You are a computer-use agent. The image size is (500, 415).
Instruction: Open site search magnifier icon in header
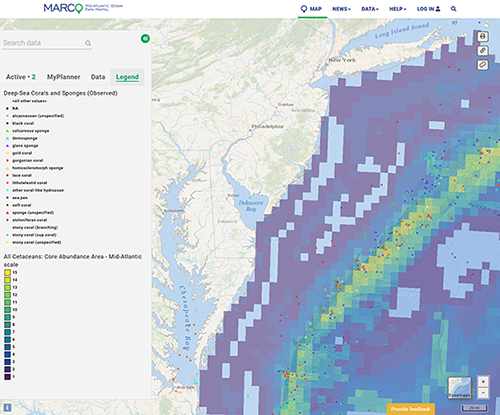click(454, 9)
